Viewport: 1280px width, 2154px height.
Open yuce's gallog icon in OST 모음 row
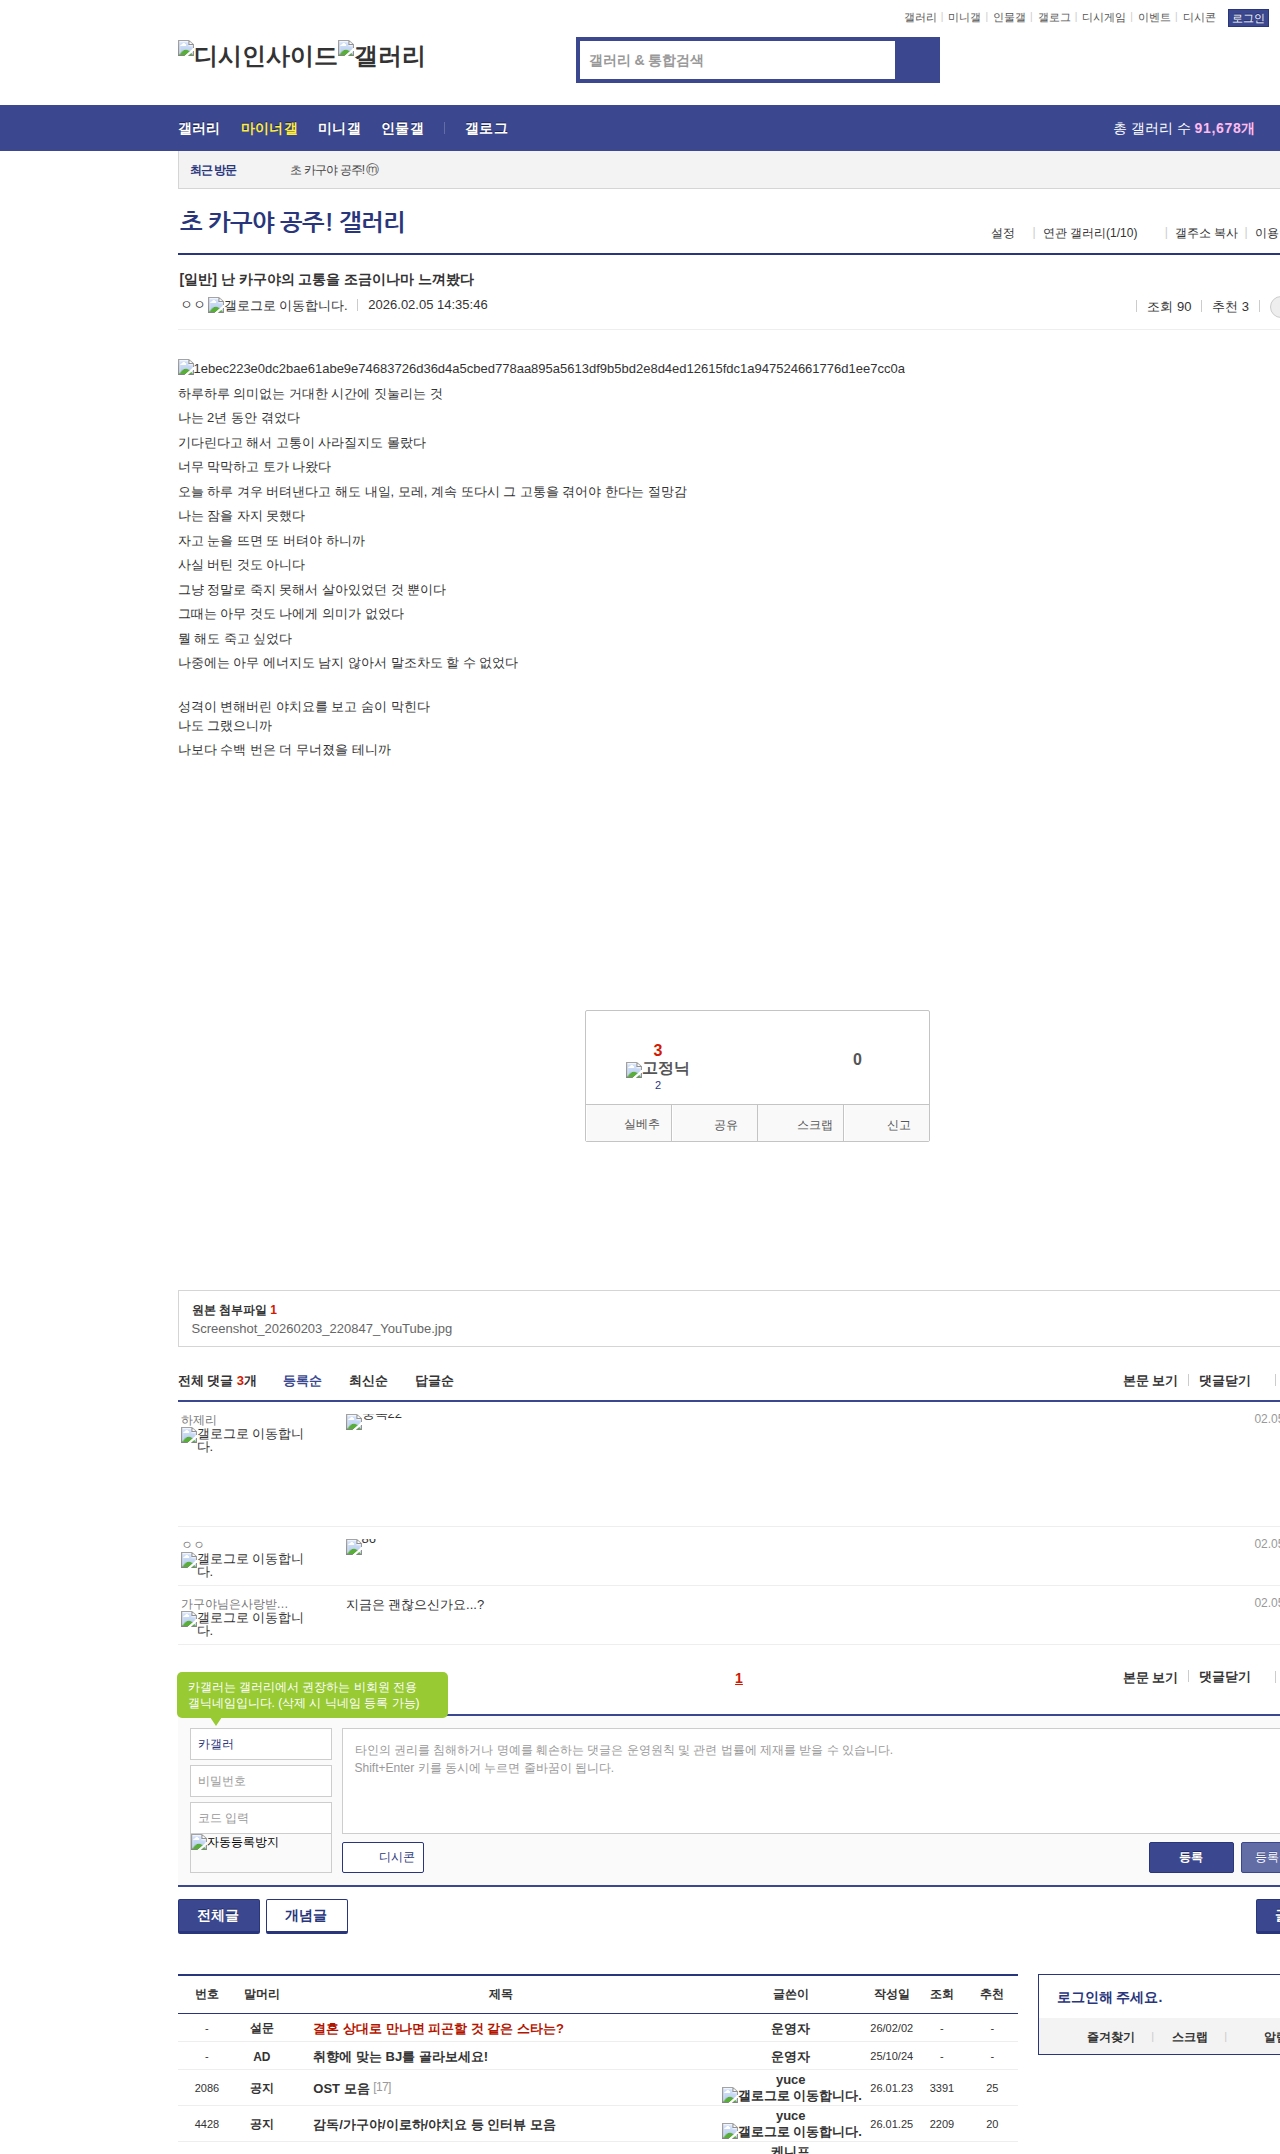click(792, 2095)
